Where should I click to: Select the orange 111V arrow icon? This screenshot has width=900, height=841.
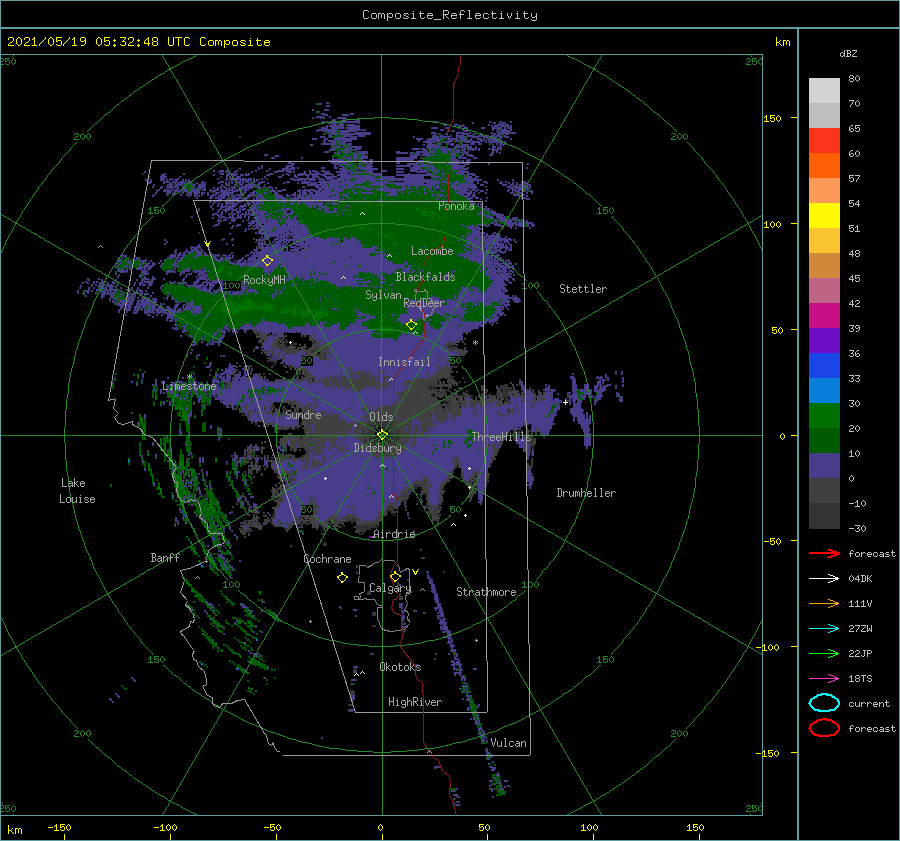(824, 603)
